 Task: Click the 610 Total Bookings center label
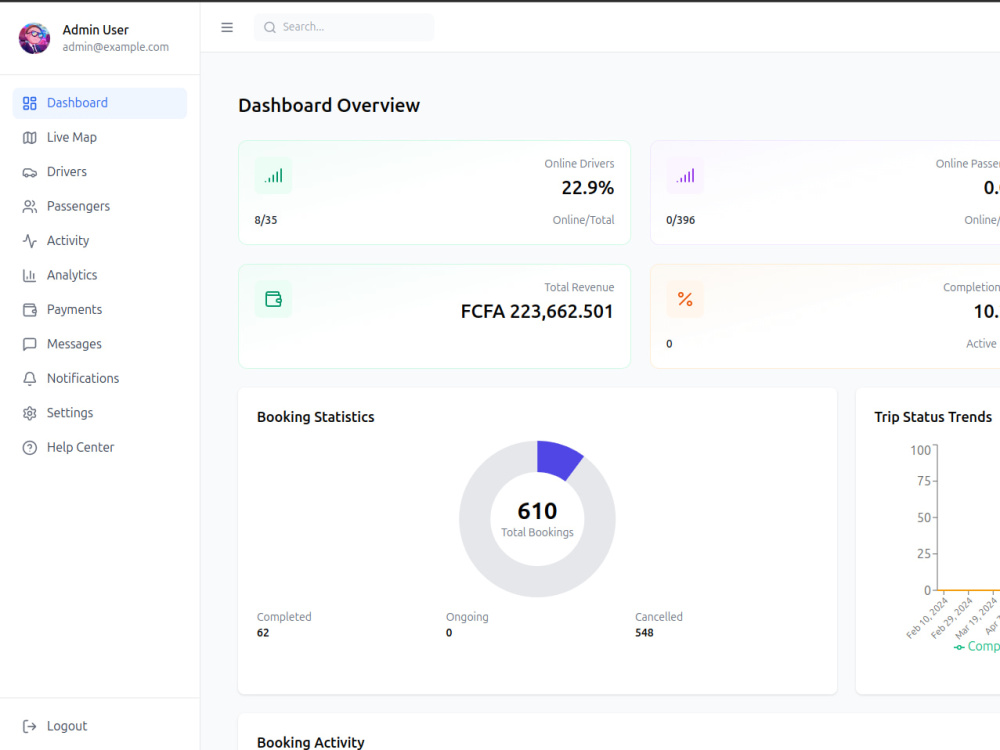537,519
